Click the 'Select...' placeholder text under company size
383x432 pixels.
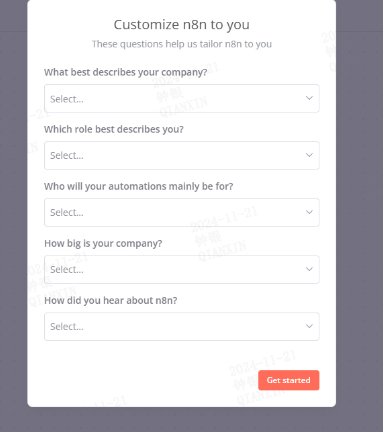(x=67, y=269)
